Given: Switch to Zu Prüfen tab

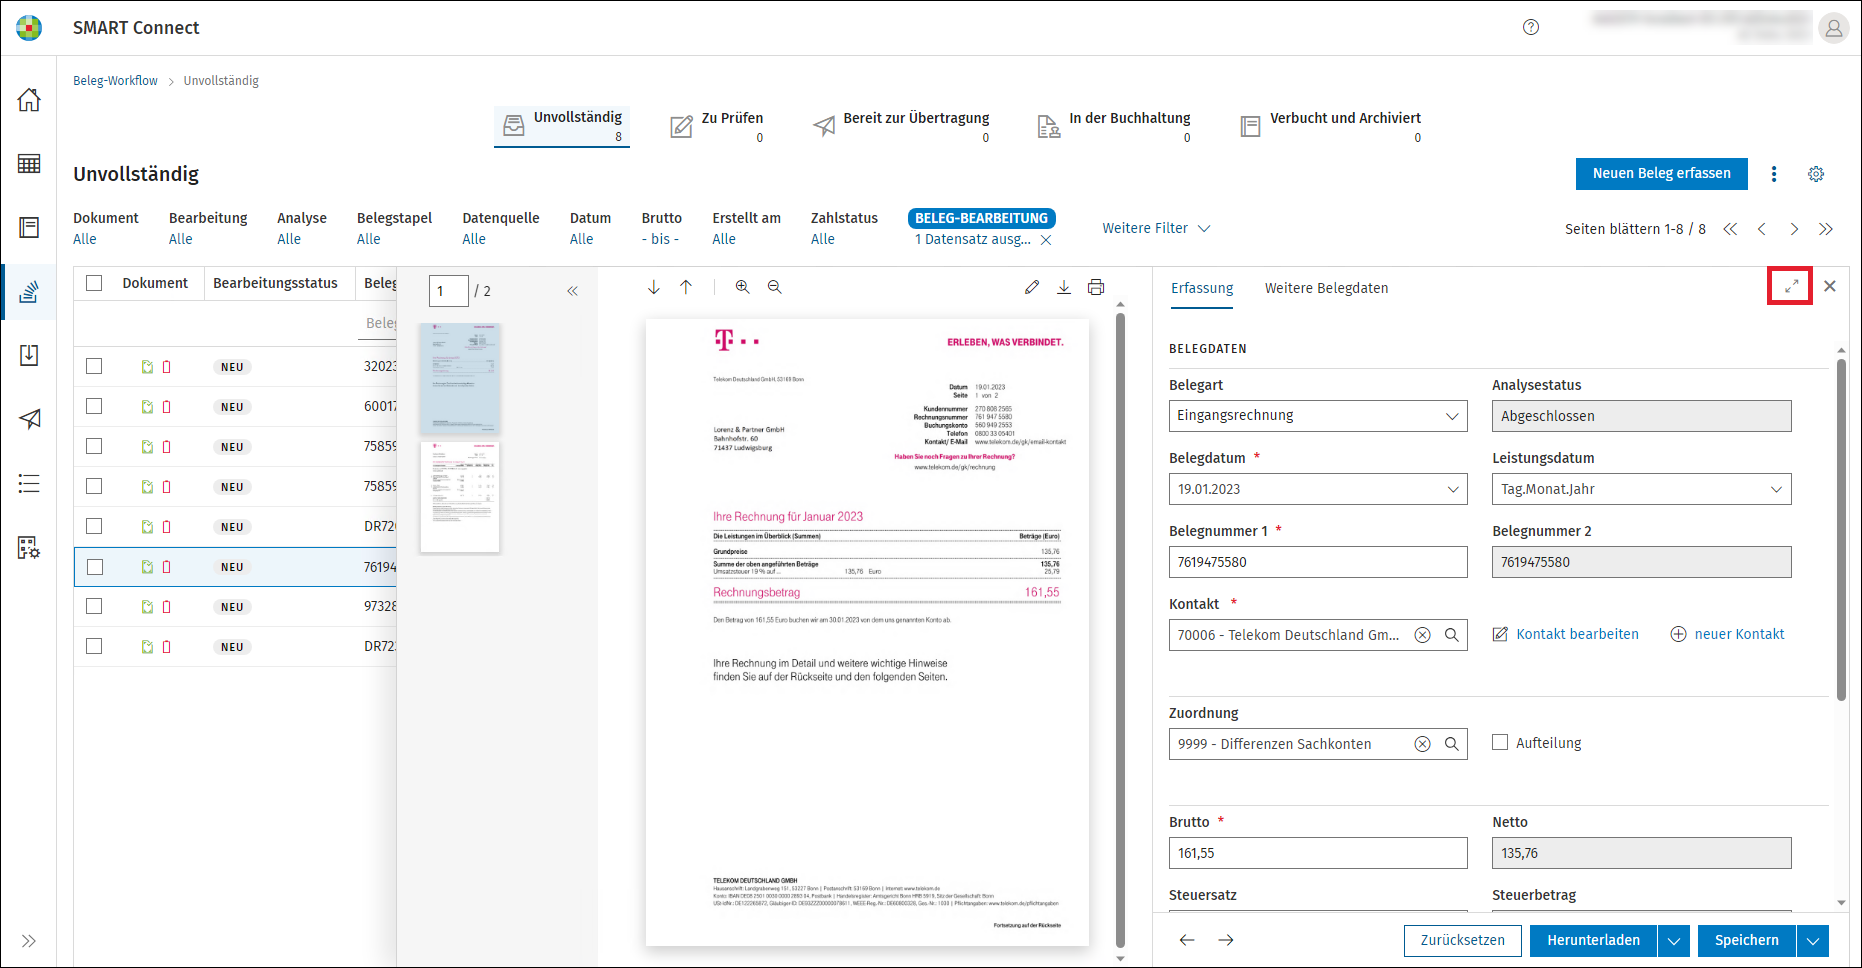Looking at the screenshot, I should (717, 126).
